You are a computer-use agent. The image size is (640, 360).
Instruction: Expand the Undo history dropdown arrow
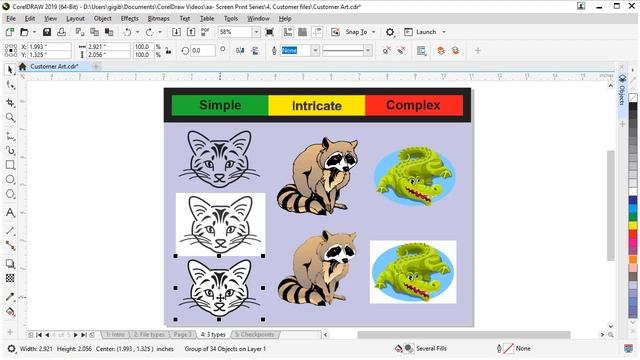(138, 32)
